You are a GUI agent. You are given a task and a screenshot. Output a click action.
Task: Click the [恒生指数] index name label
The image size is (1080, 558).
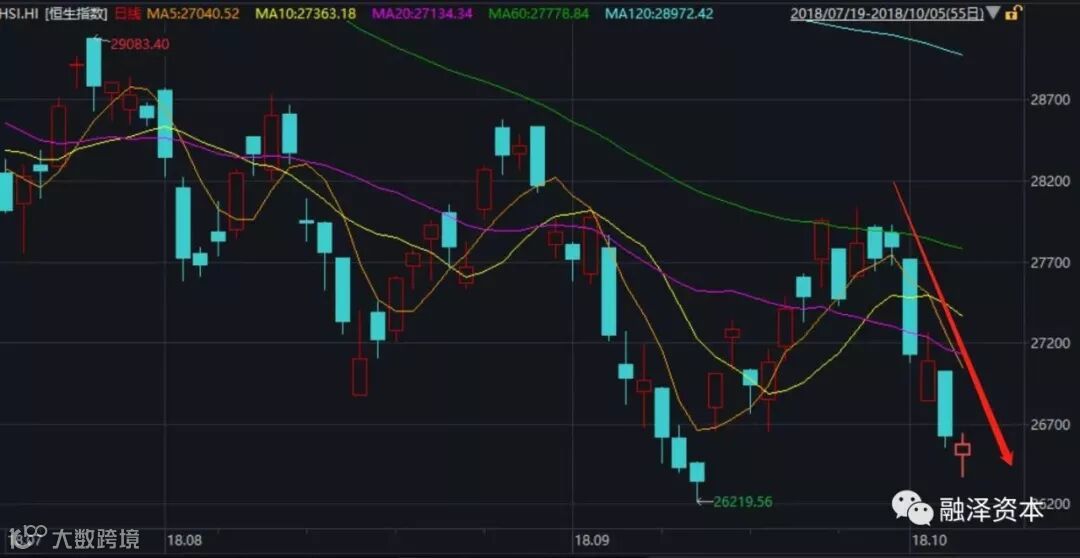point(76,14)
